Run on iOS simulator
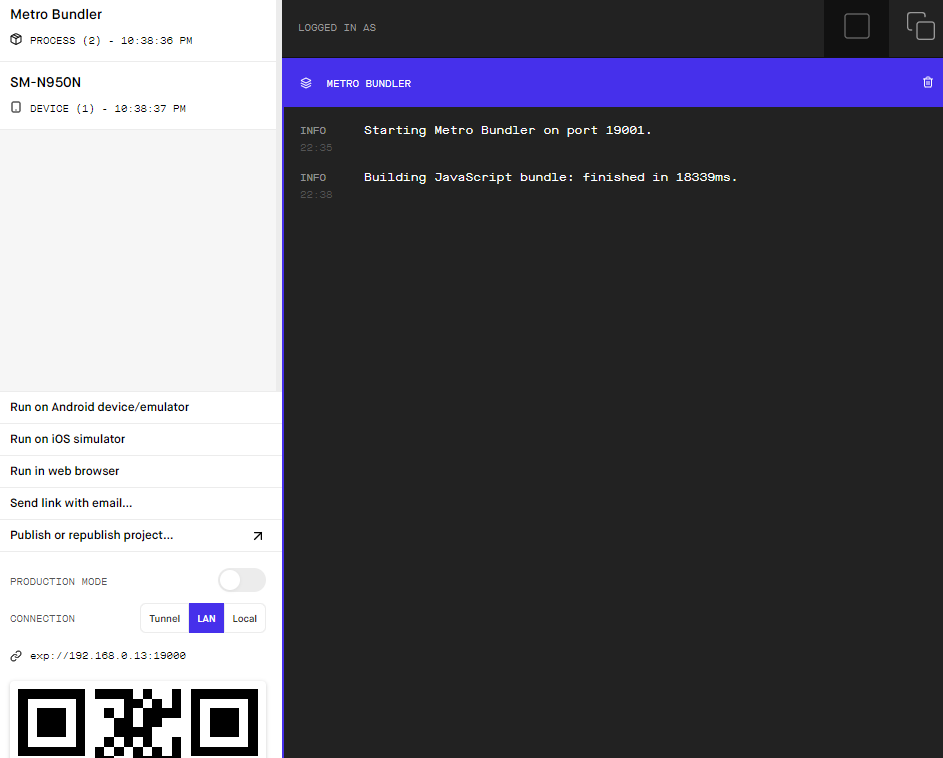Viewport: 943px width, 758px height. pos(141,439)
